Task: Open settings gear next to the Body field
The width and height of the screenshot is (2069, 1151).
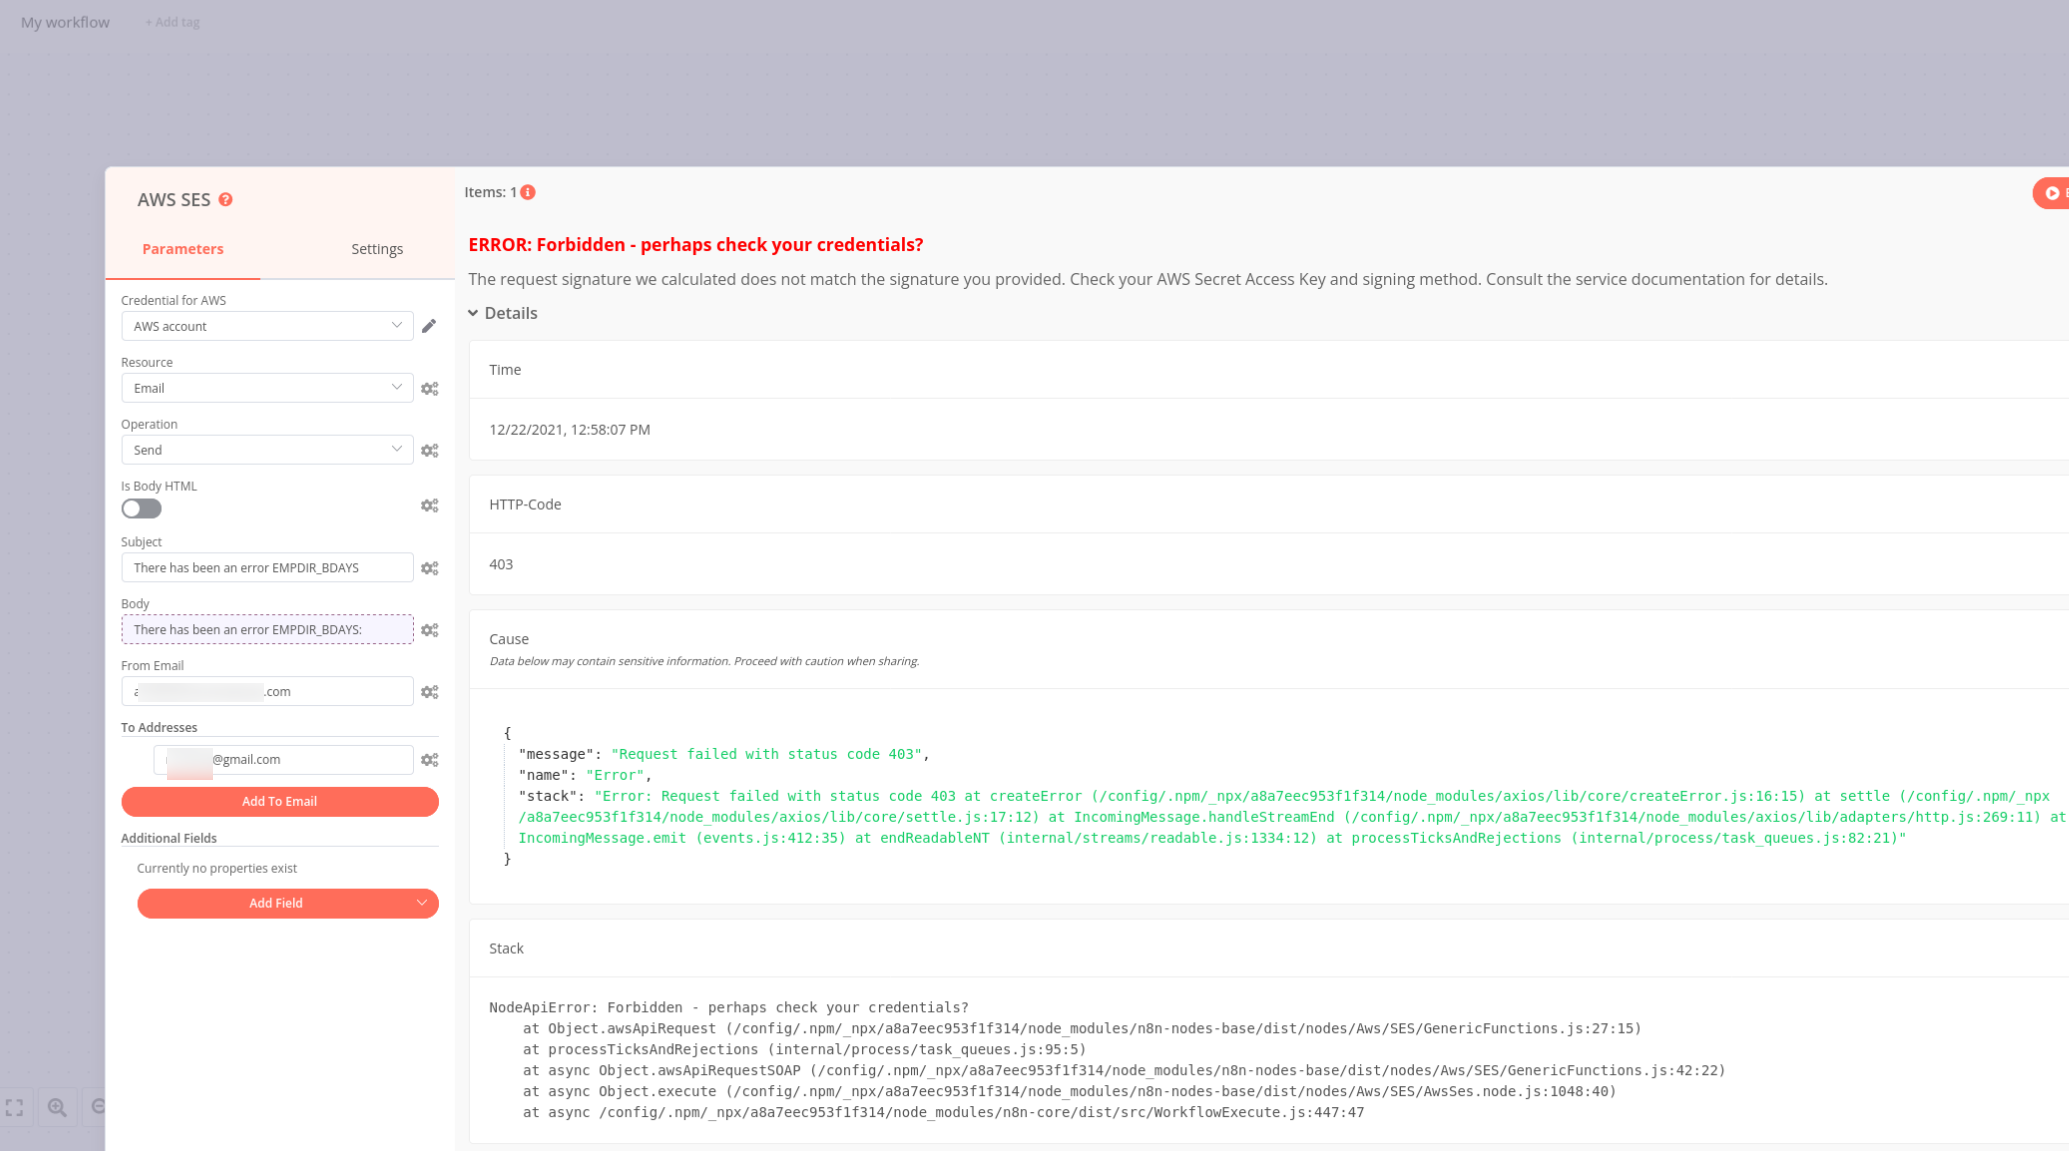Action: coord(429,630)
